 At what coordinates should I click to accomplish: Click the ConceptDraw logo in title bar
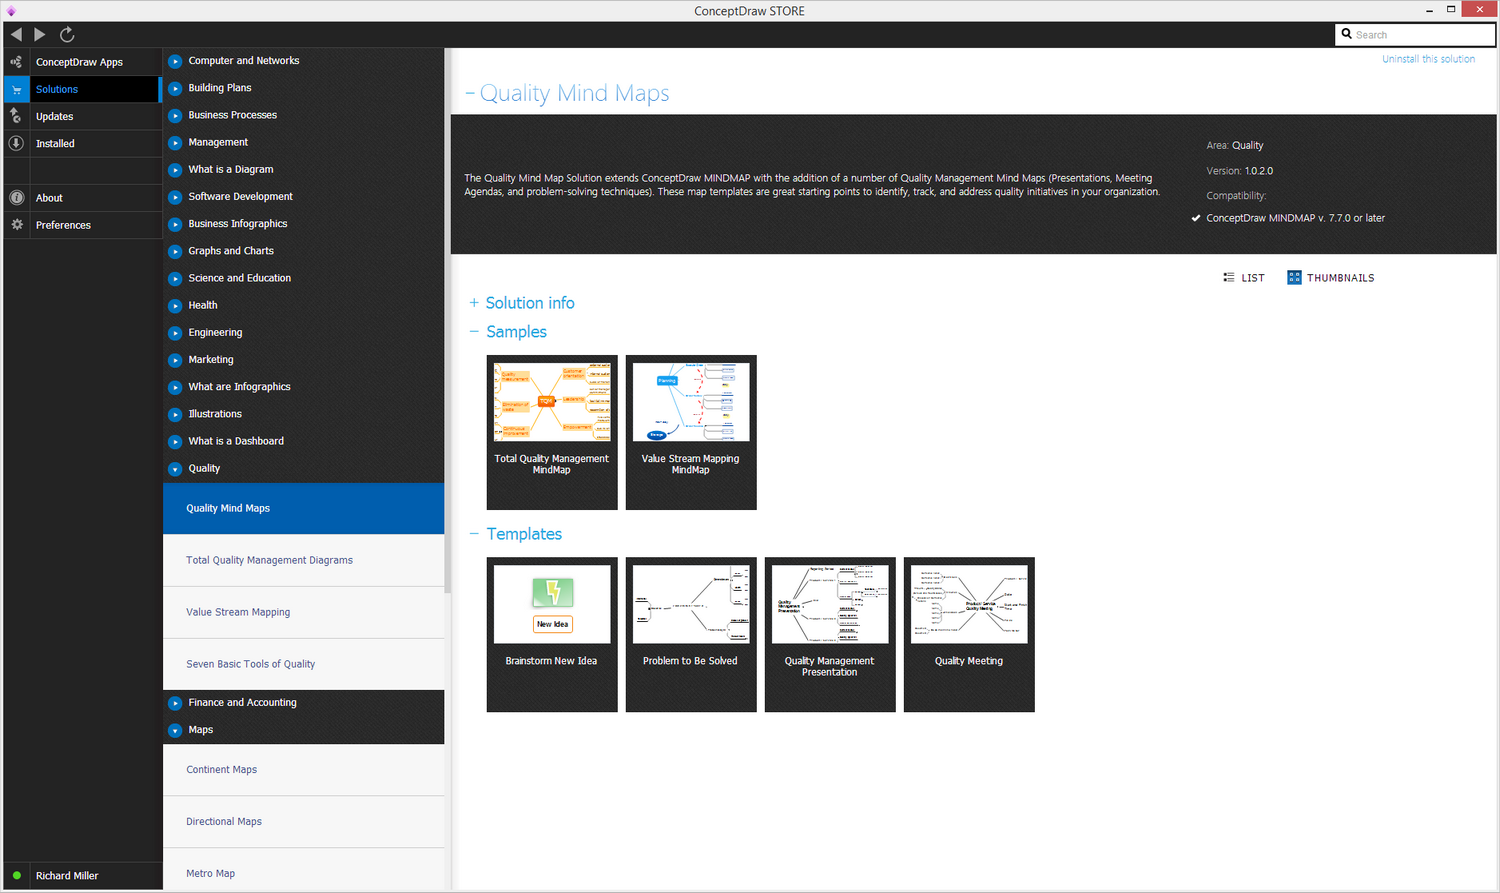[x=11, y=11]
